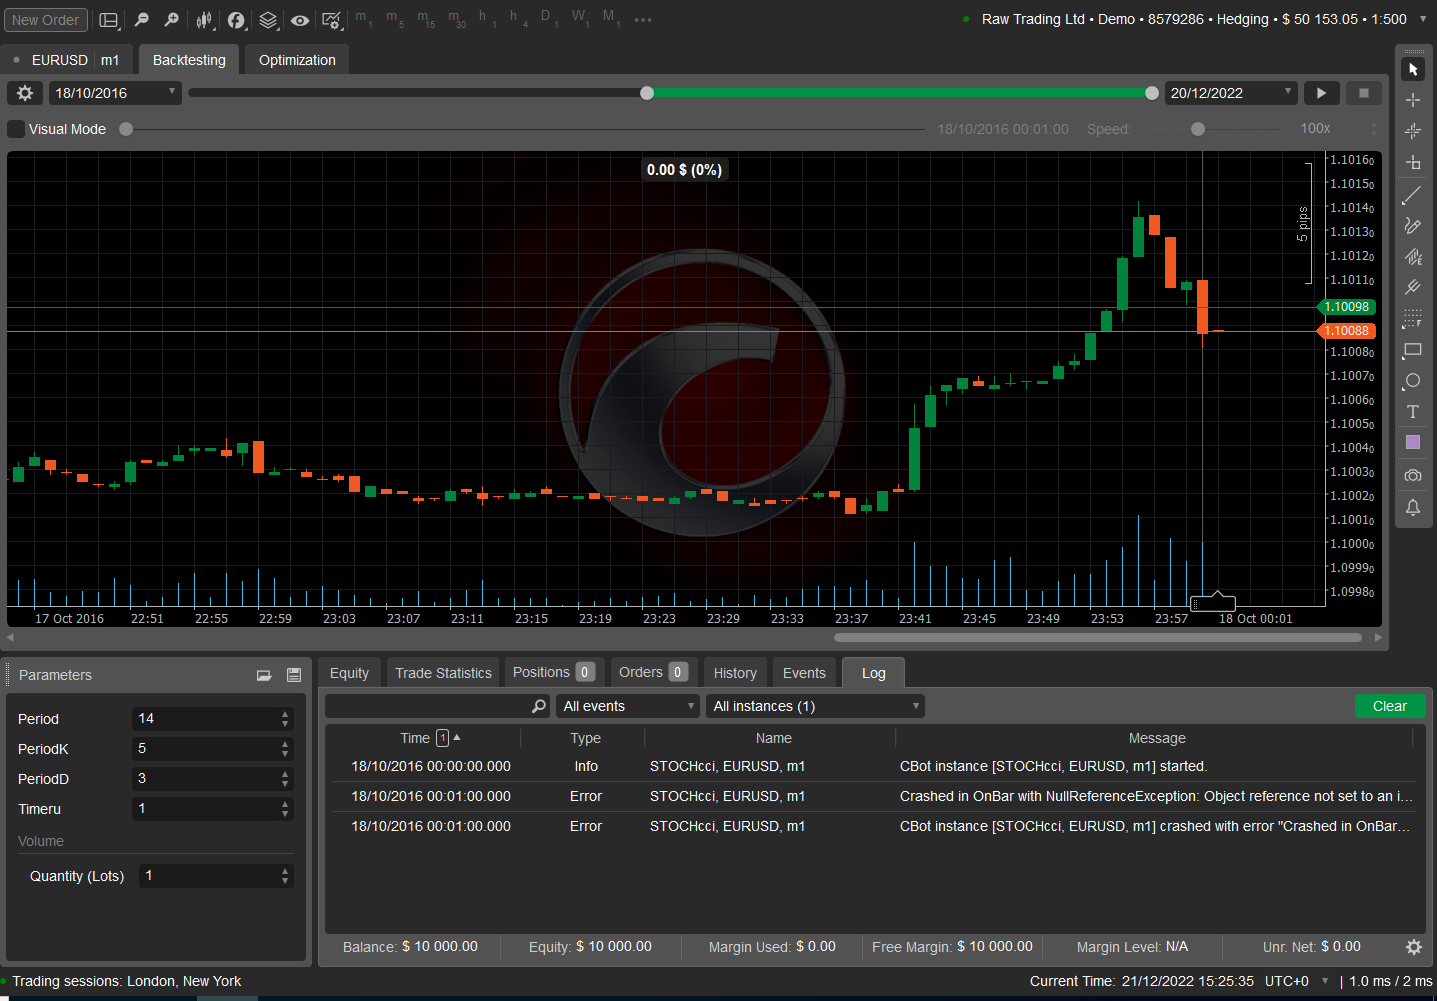
Task: Open the Positions tab
Action: tap(553, 673)
